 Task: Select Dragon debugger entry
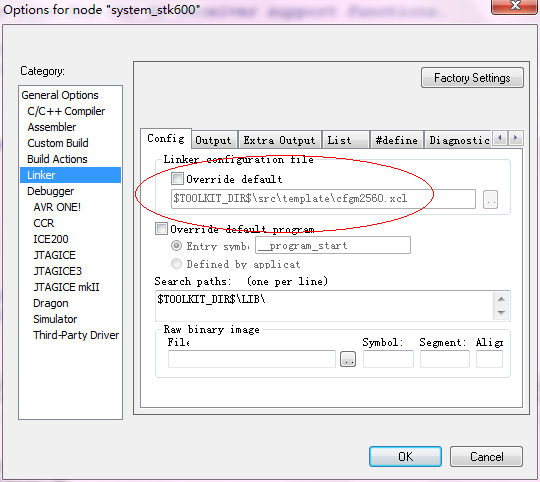51,303
